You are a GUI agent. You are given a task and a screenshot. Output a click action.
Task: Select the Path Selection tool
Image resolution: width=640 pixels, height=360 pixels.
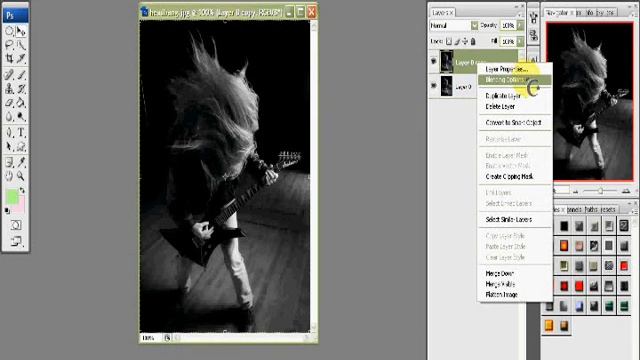pos(9,147)
